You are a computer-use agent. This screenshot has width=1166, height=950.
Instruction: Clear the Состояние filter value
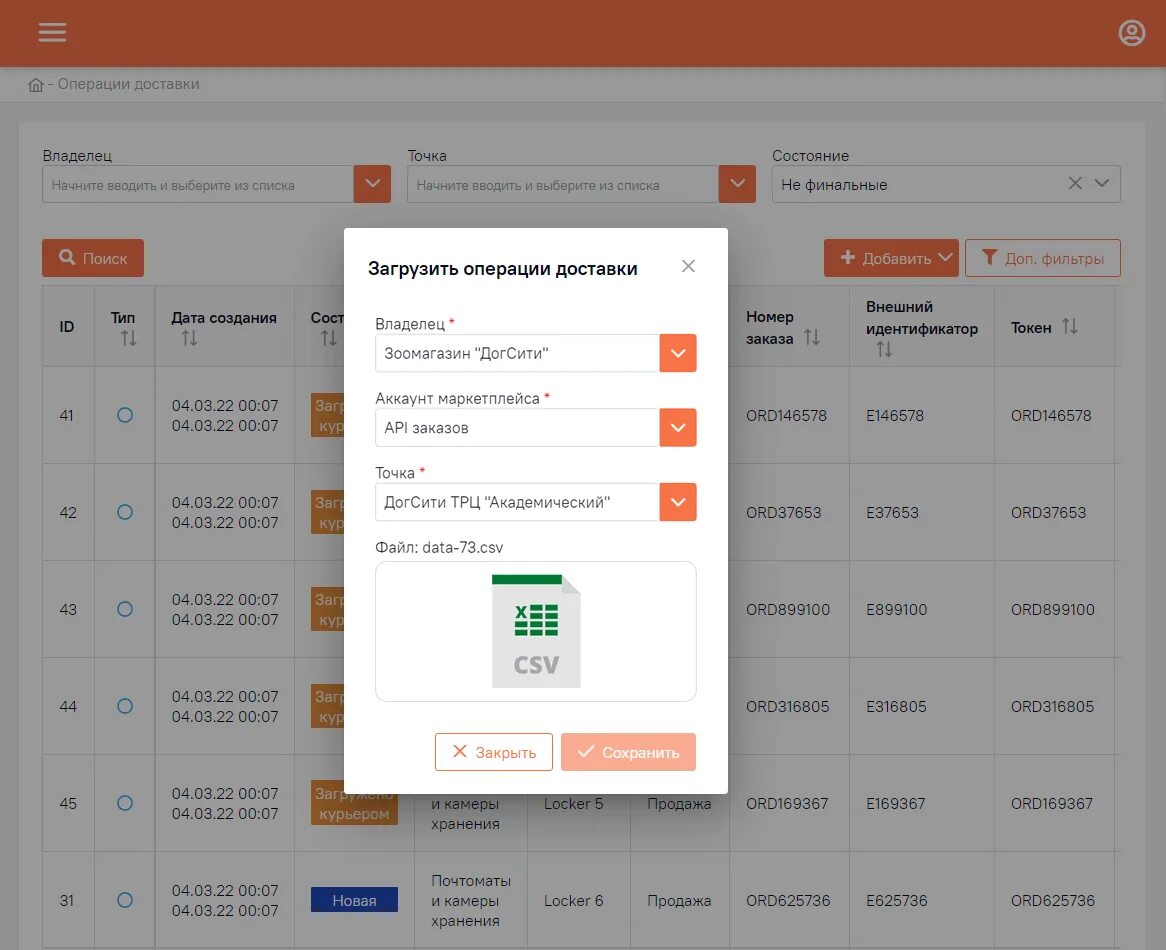1075,183
